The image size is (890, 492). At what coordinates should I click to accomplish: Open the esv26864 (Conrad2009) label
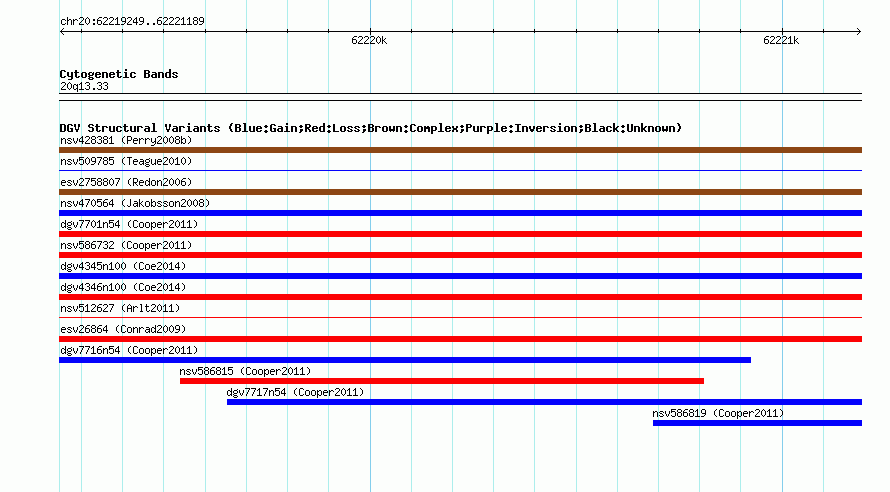tap(123, 329)
